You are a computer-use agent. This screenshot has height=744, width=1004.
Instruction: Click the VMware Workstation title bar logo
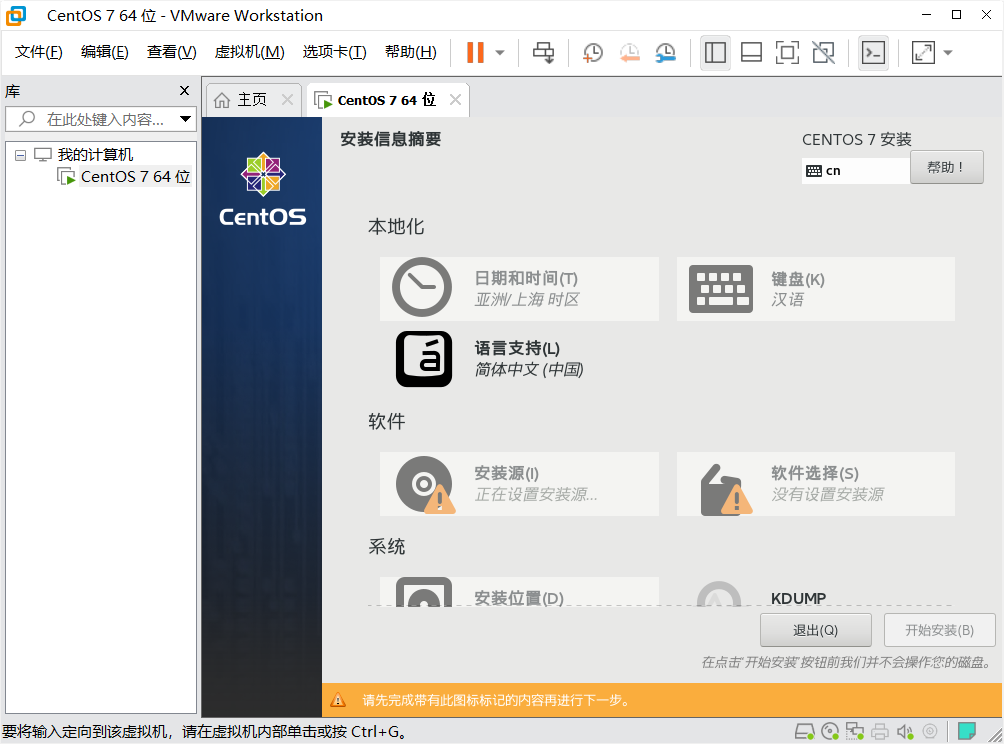tap(16, 15)
